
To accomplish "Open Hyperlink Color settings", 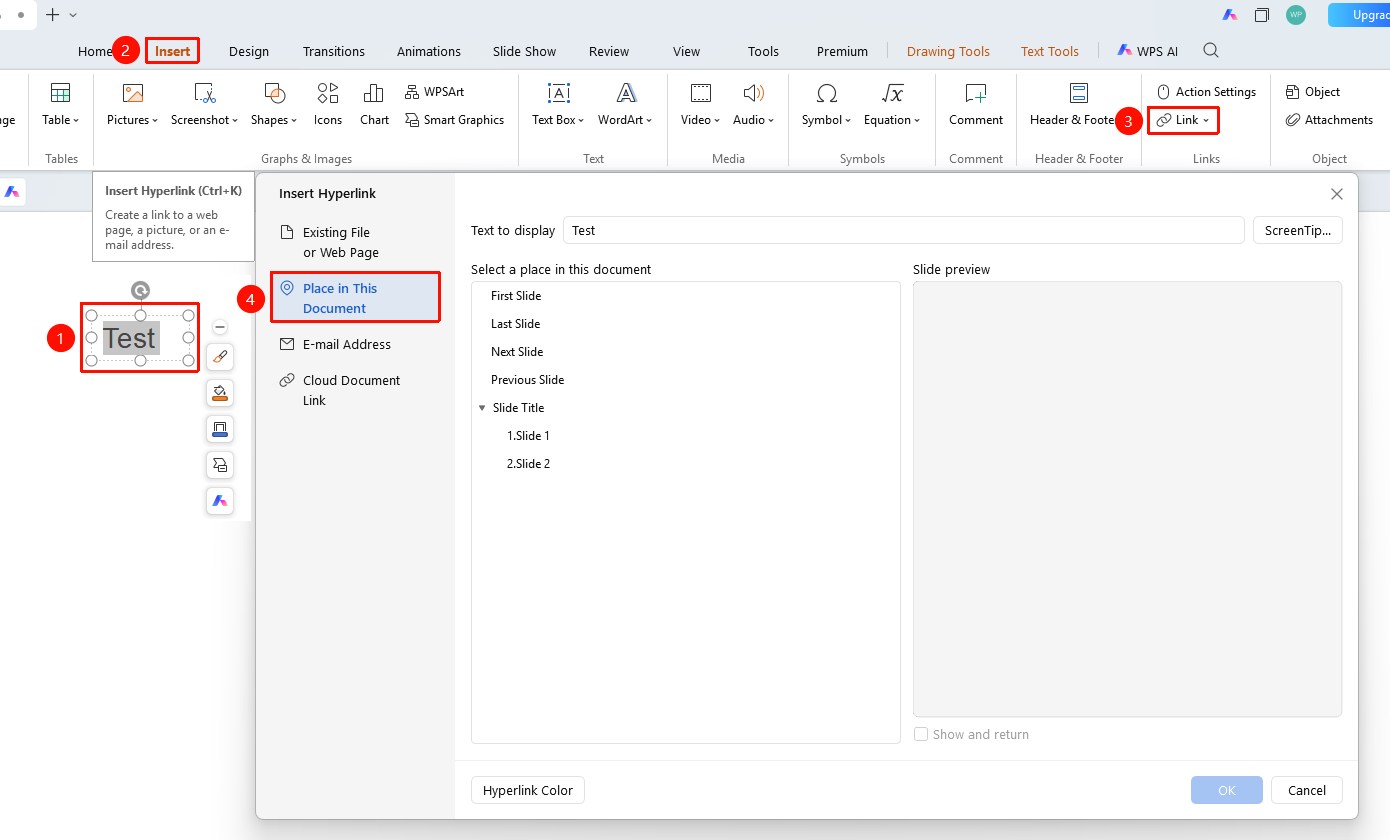I will point(528,790).
